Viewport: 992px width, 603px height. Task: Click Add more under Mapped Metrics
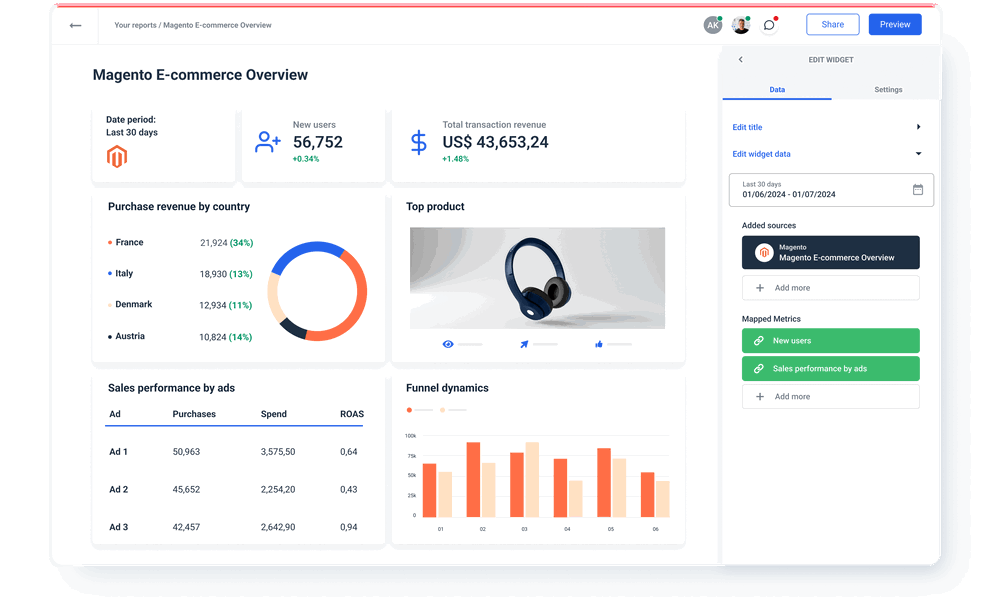pyautogui.click(x=830, y=396)
